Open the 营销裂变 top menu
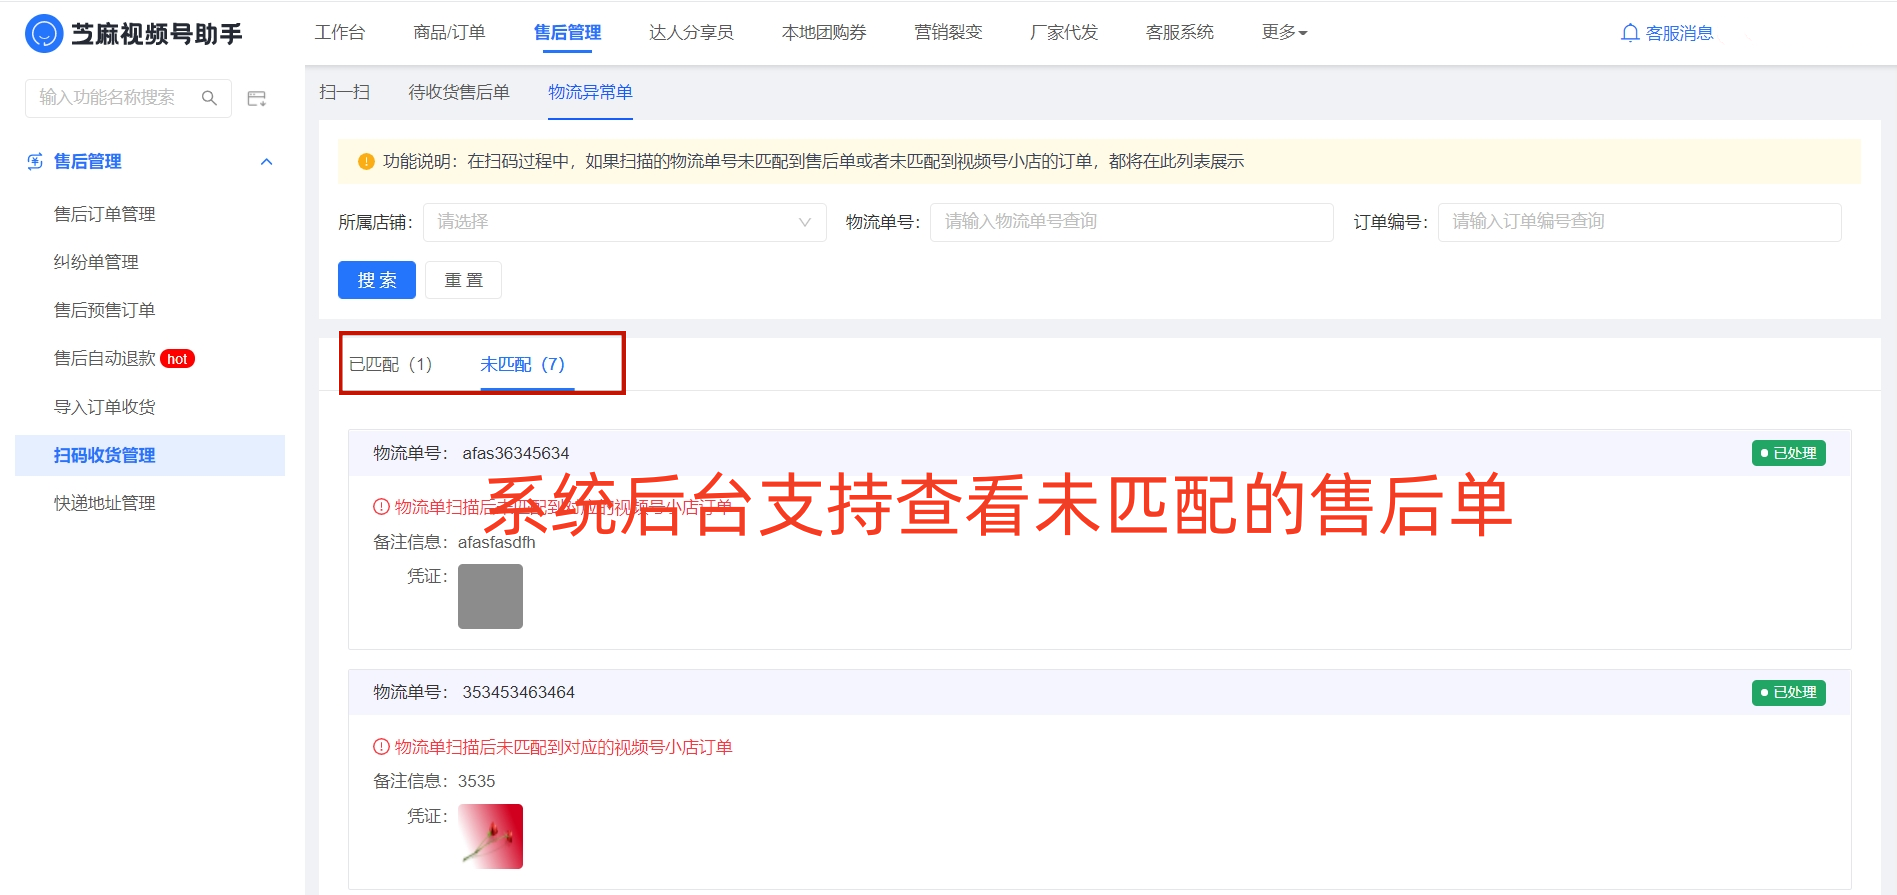Screen dimensions: 1897x895 pos(948,32)
